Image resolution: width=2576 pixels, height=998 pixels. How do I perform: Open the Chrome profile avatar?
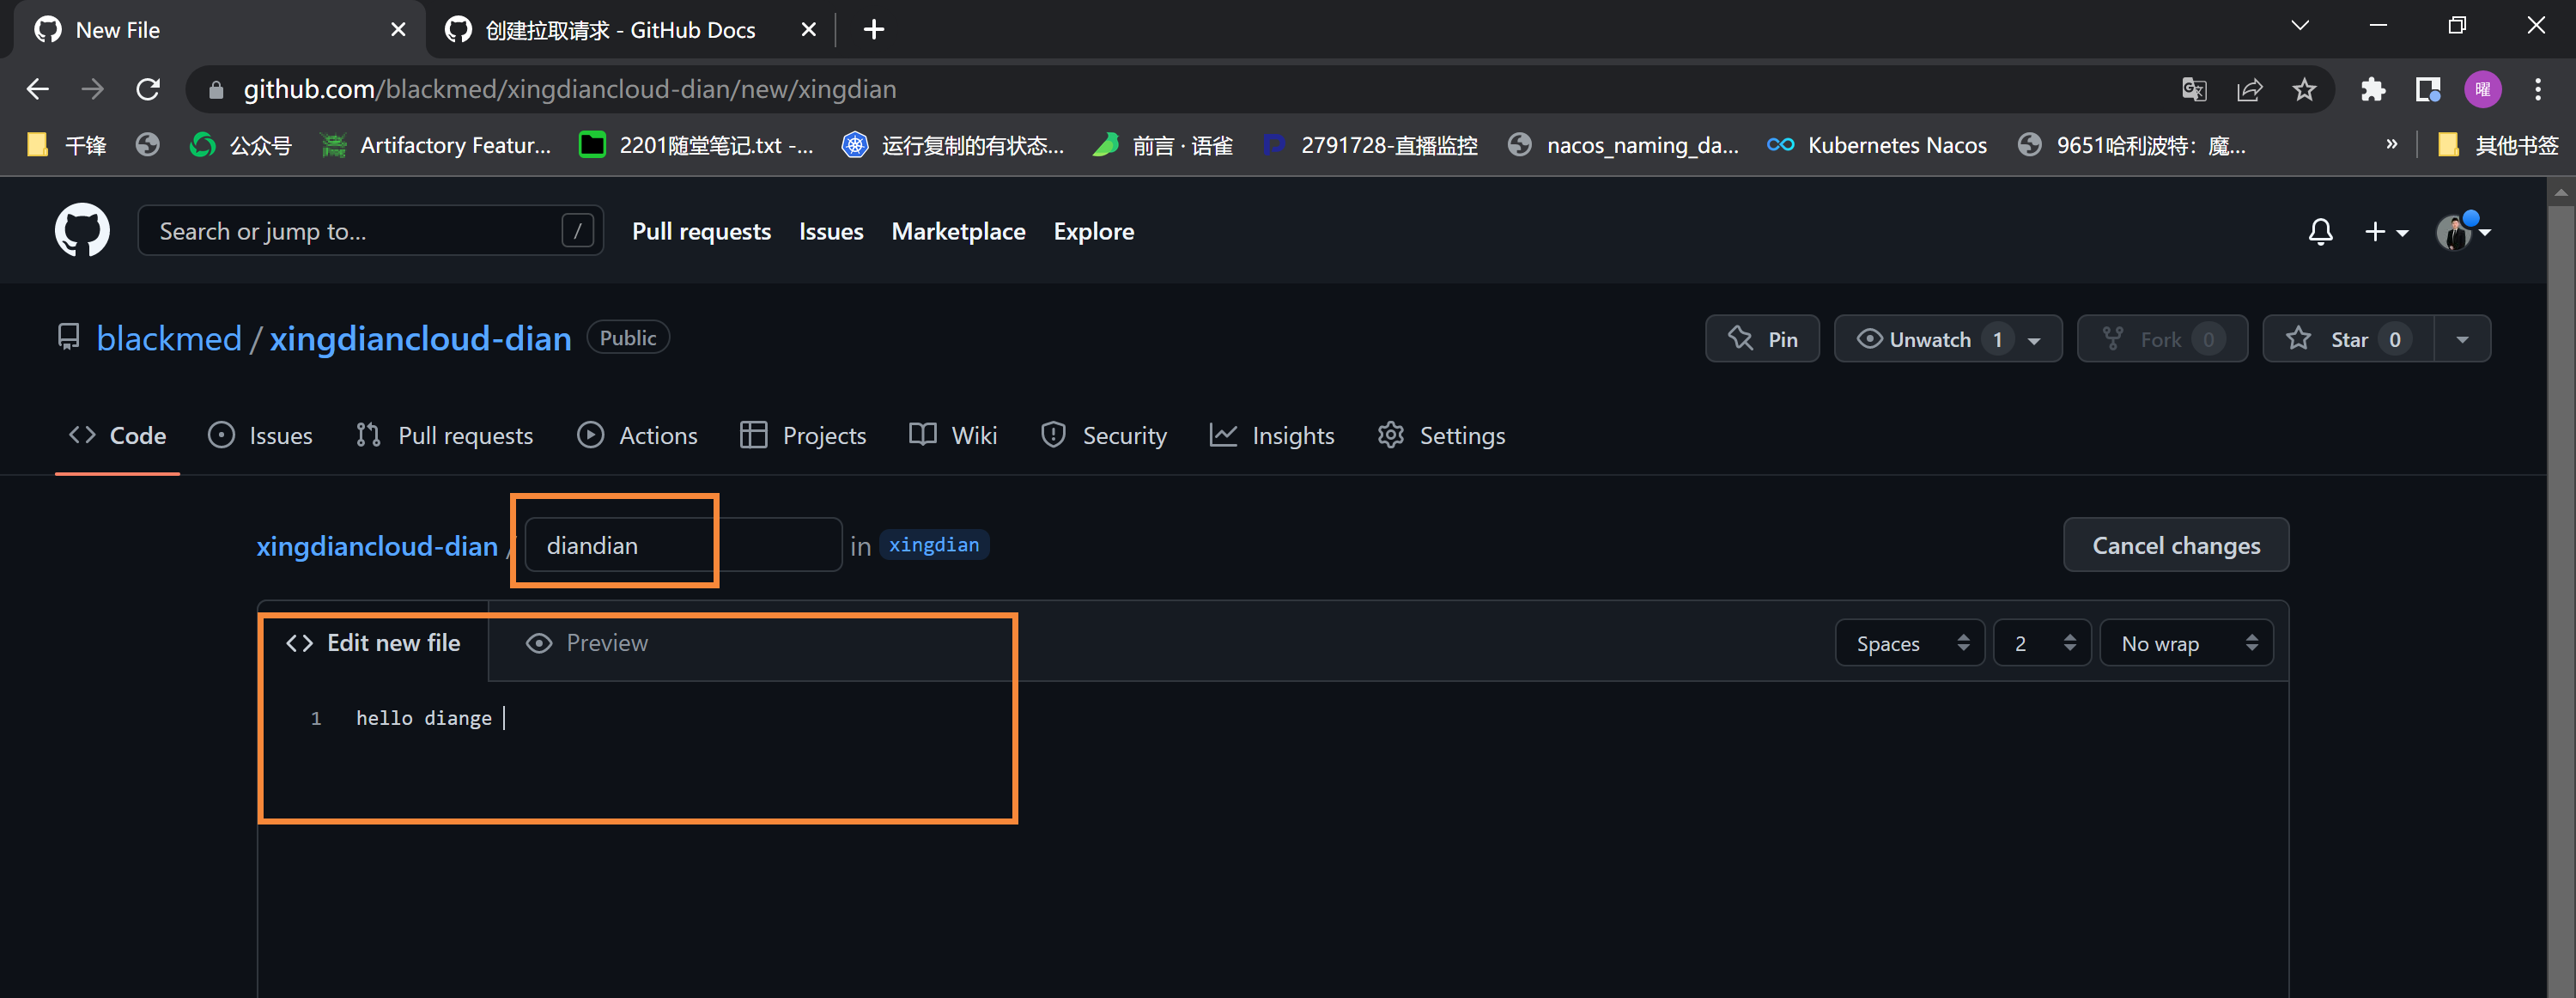tap(2483, 89)
